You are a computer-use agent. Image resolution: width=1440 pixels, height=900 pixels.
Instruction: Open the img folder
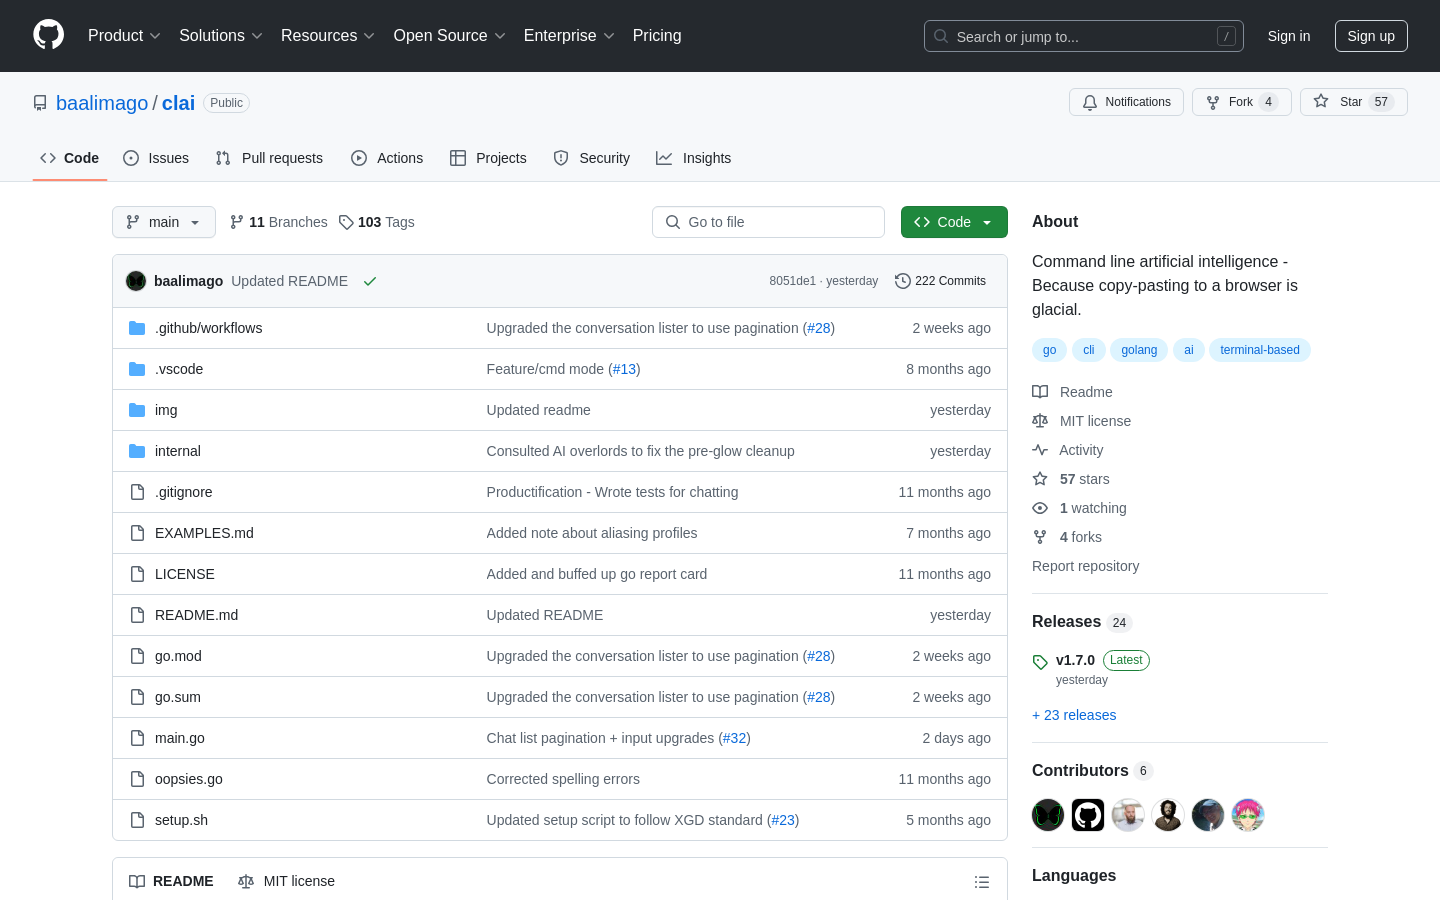(x=166, y=410)
